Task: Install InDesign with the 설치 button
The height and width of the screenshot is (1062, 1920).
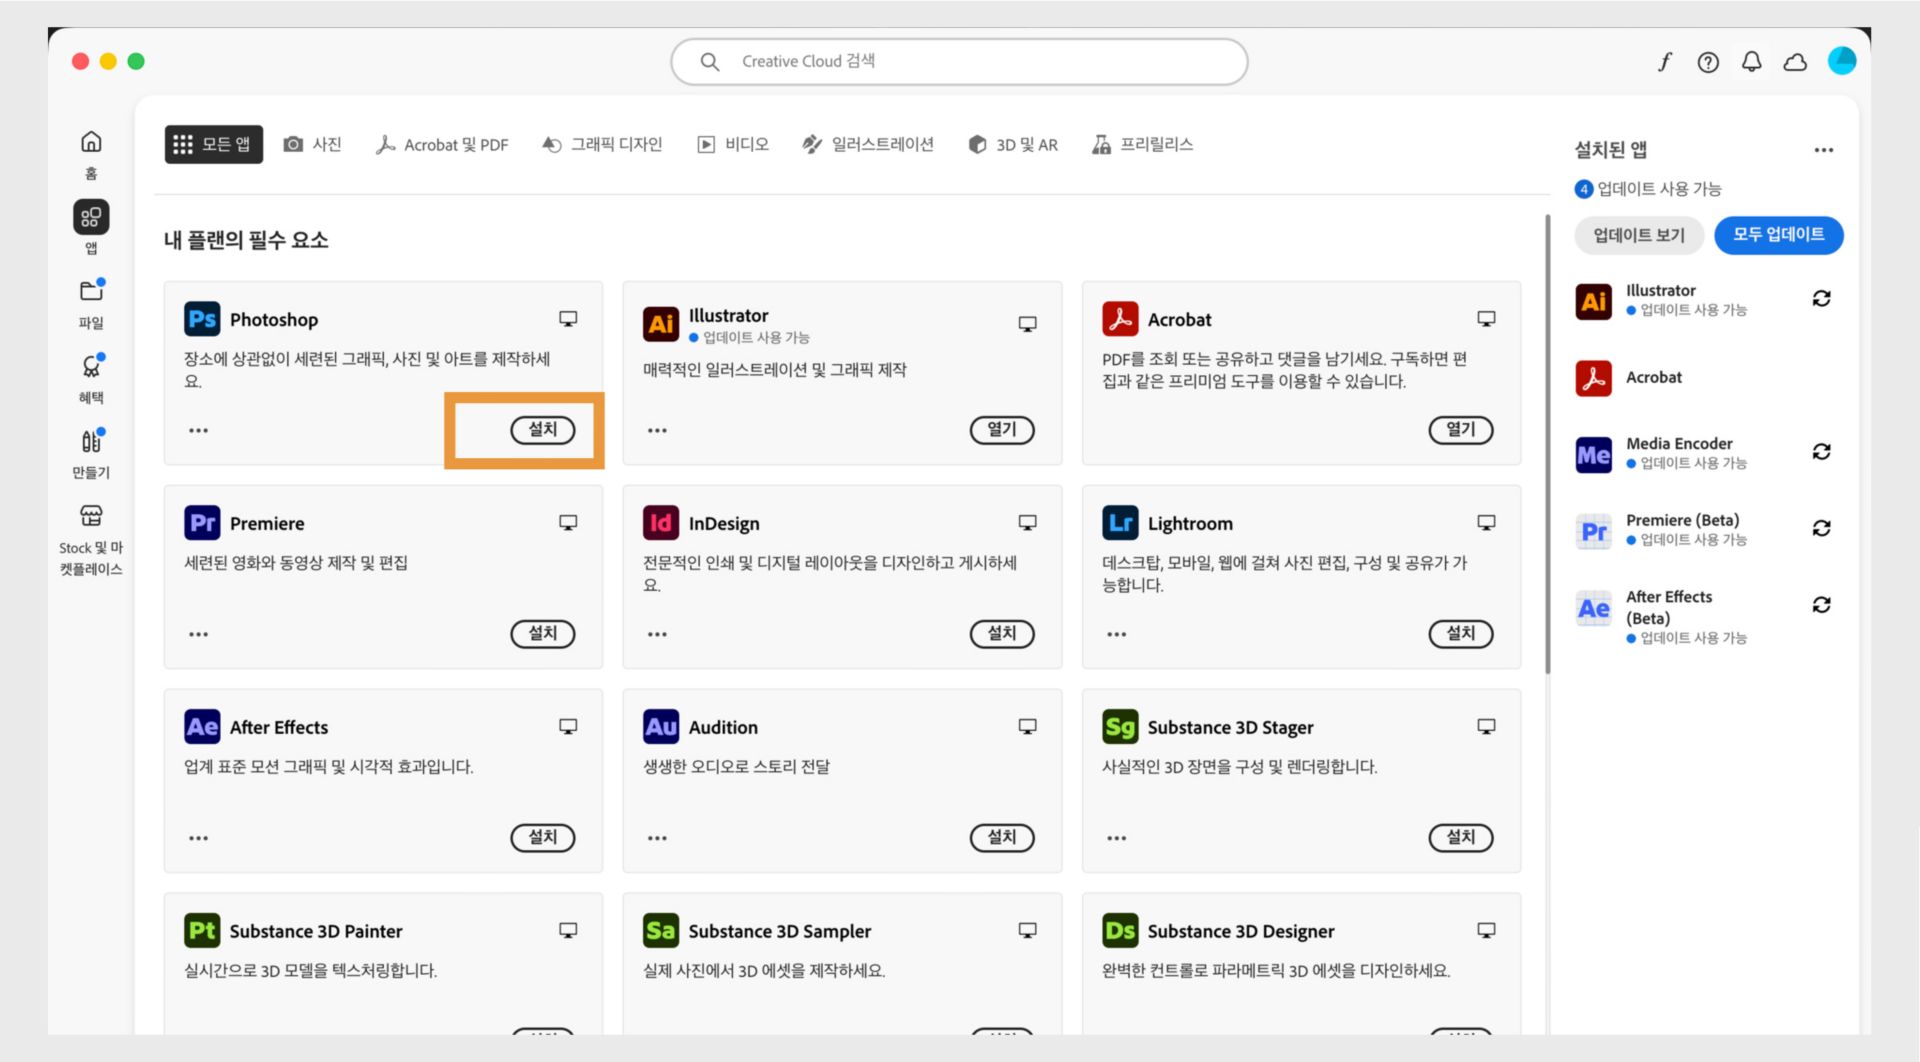Action: (x=1002, y=634)
